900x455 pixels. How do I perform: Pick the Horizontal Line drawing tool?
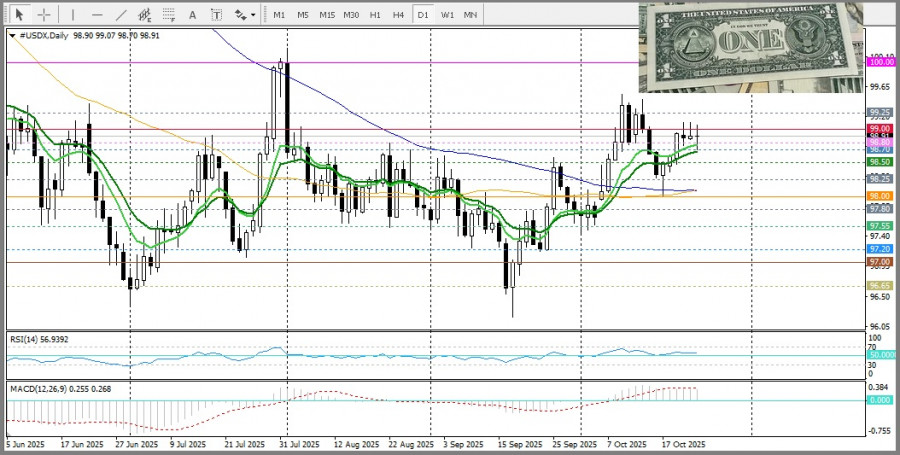coord(97,15)
